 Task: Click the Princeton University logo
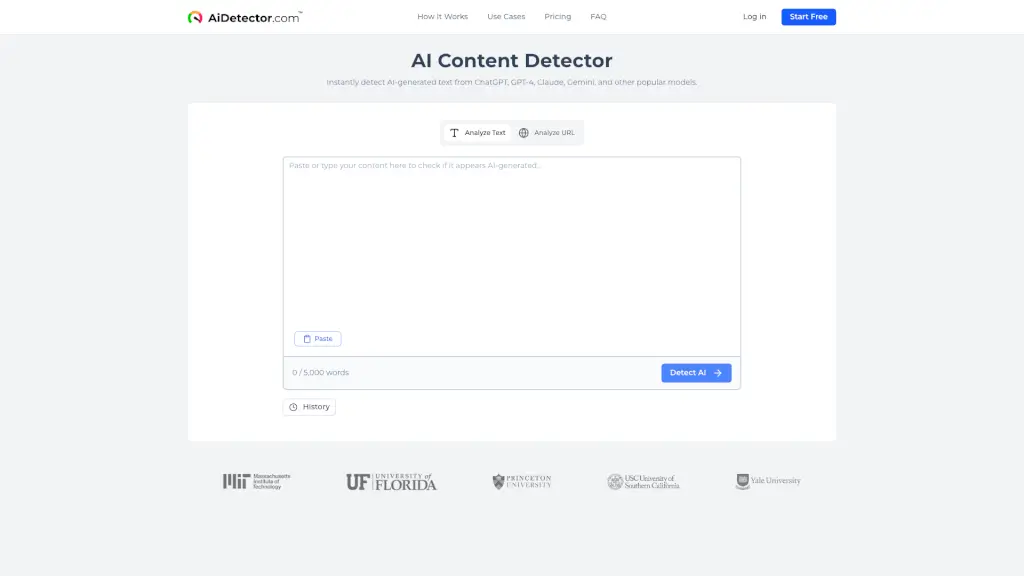522,482
